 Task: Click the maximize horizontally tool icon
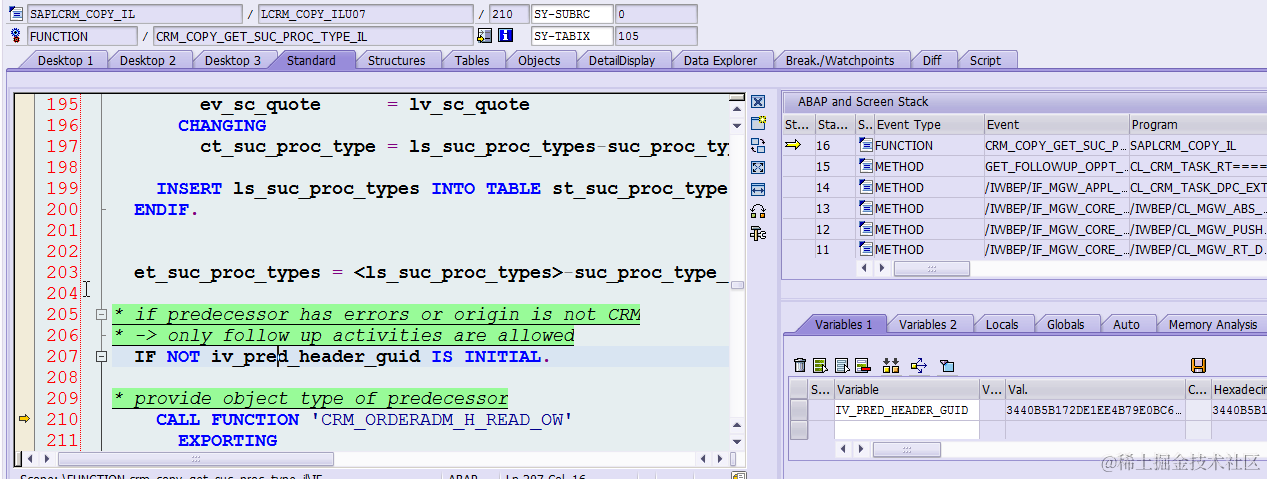(758, 189)
